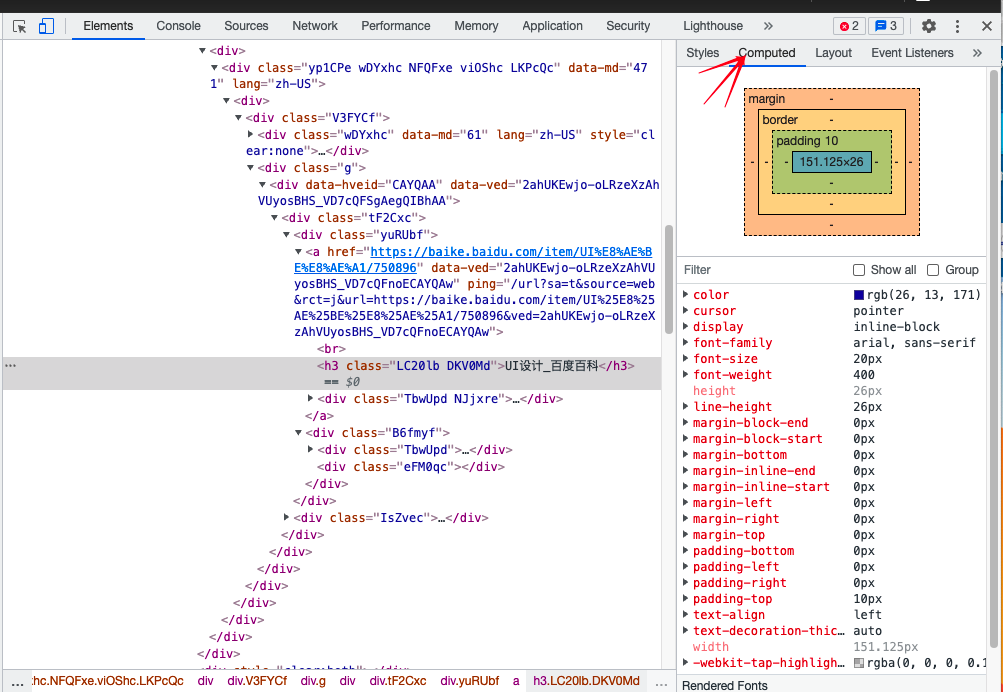Switch to the Console tab
This screenshot has height=692, width=1003.
point(178,26)
